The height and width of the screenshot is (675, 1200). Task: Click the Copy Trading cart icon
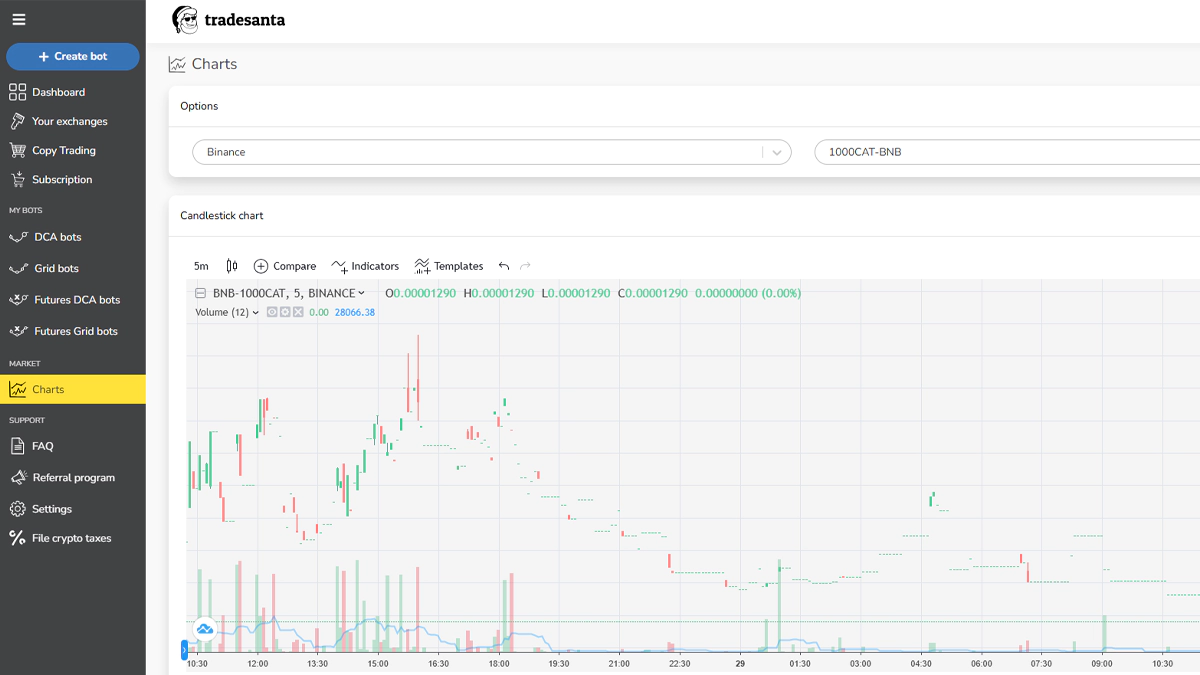pos(17,150)
